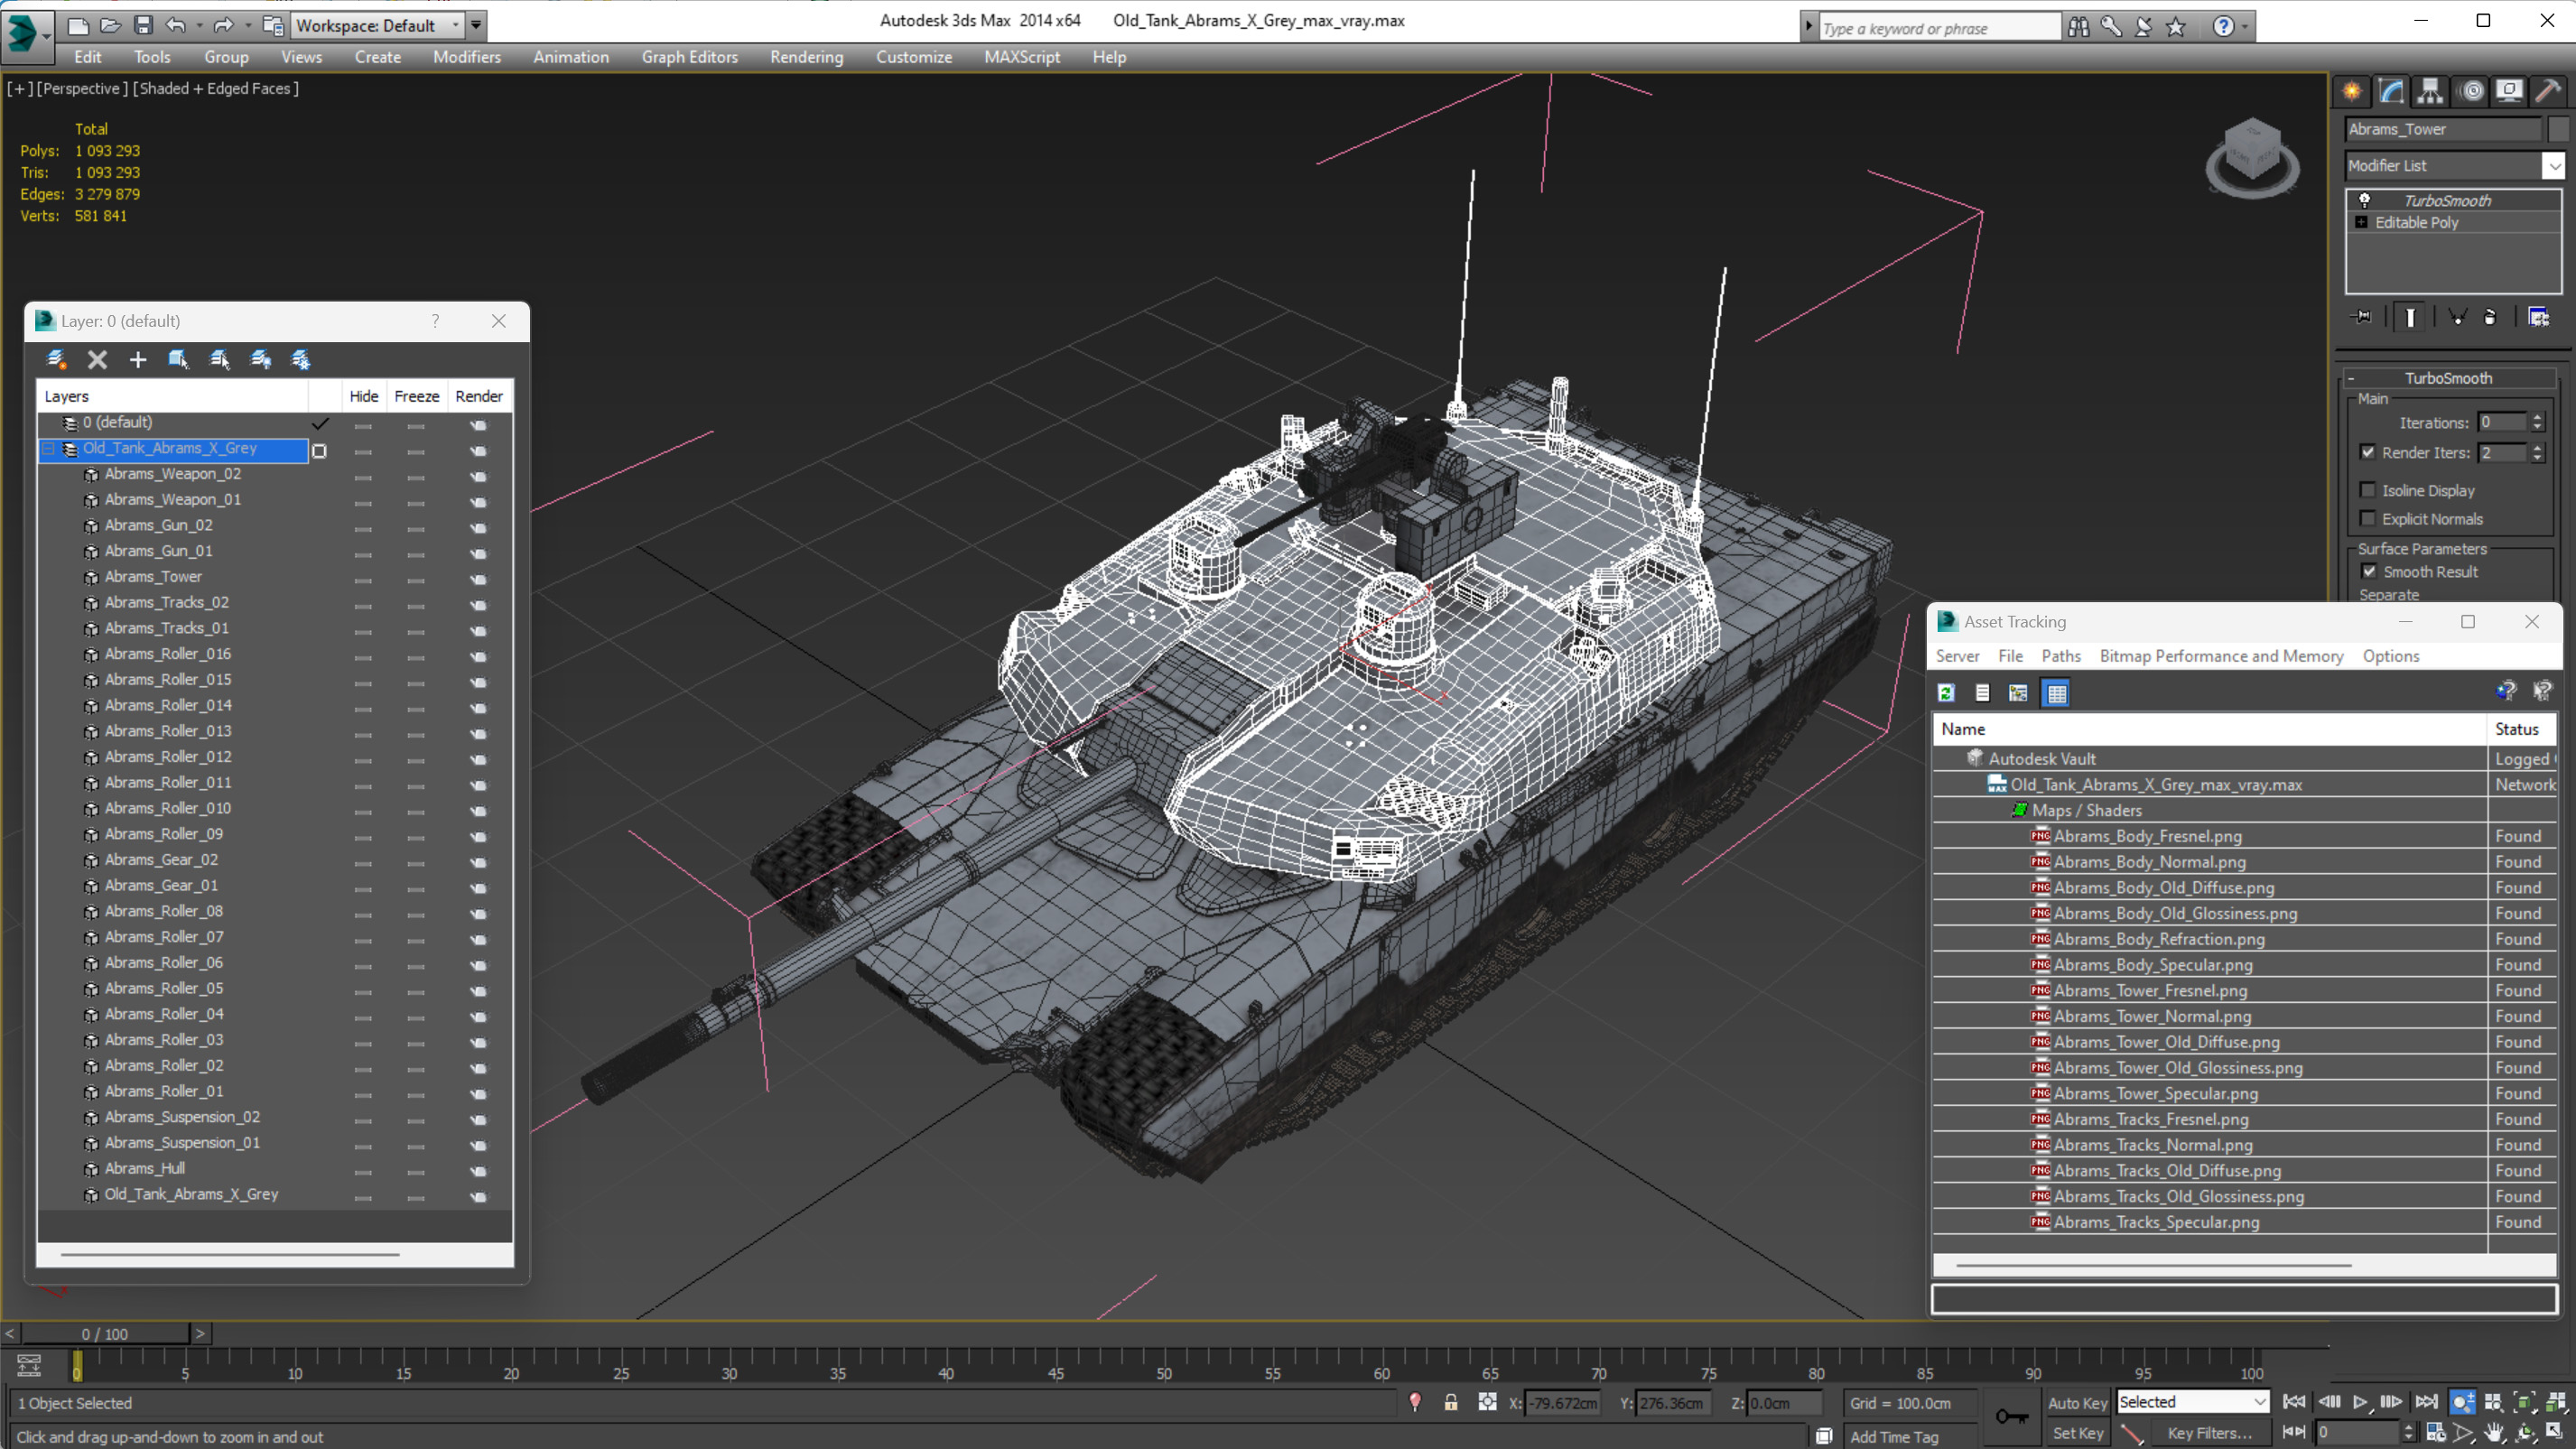
Task: Toggle the Explicit Normals checkbox
Action: [2367, 518]
